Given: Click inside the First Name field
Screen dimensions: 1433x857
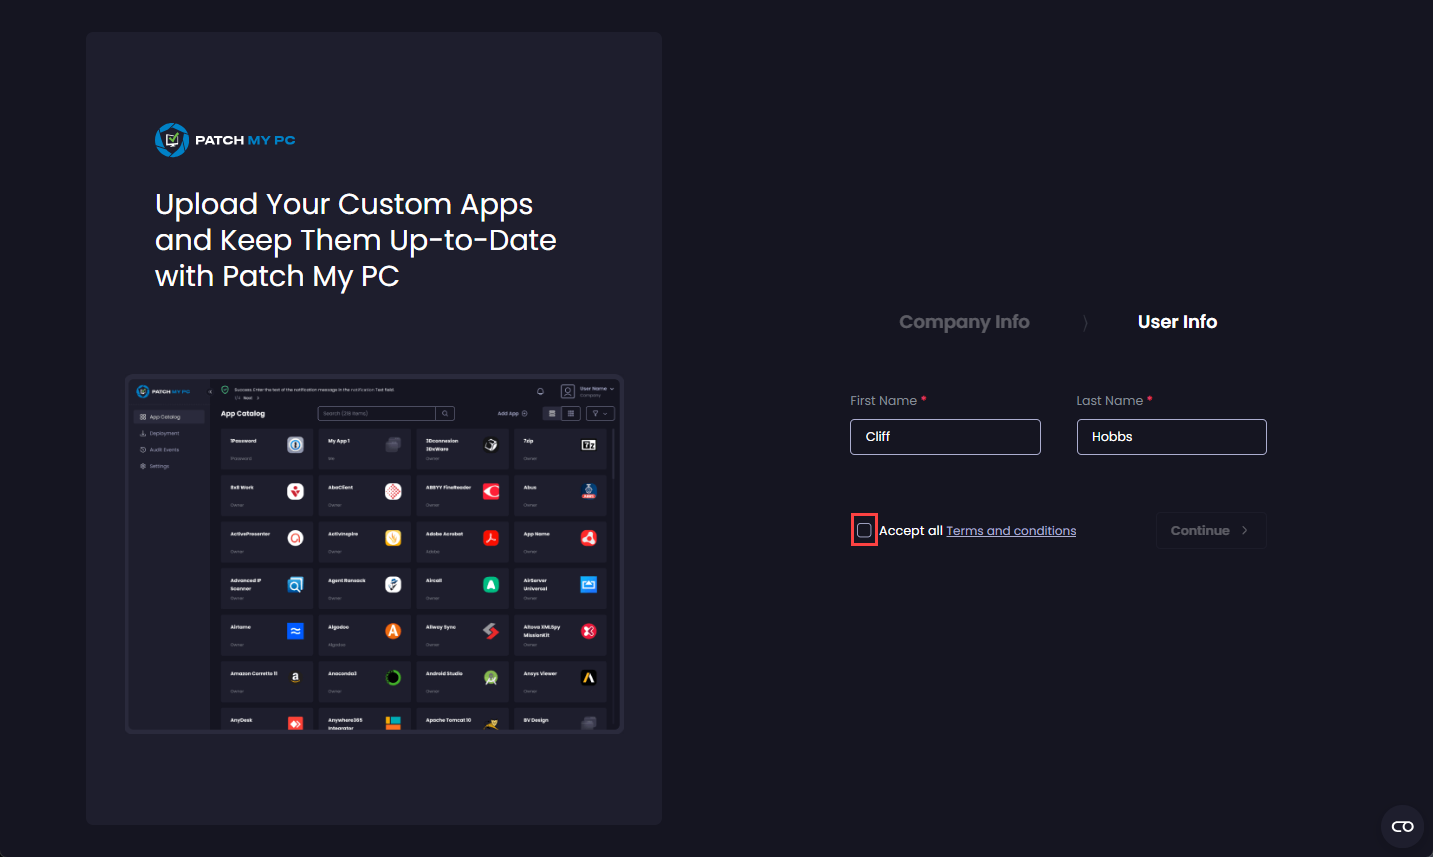Looking at the screenshot, I should (944, 436).
